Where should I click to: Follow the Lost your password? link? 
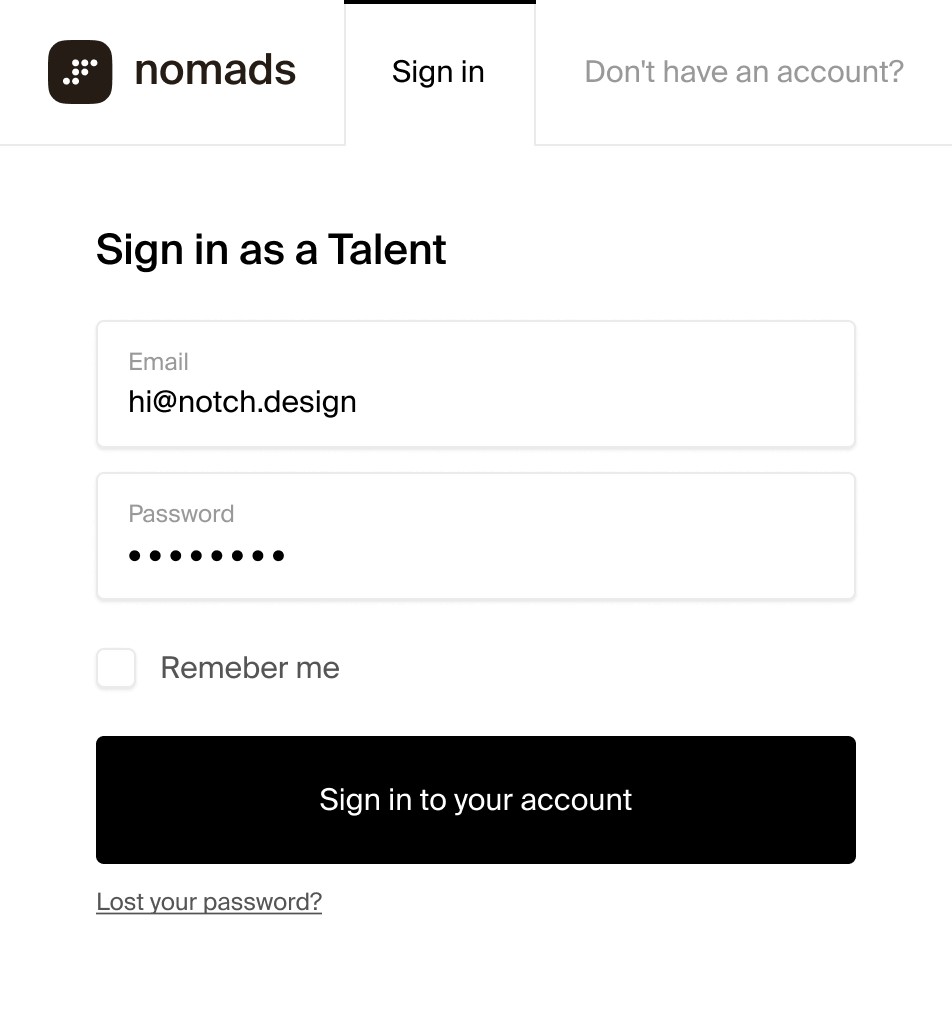click(209, 902)
